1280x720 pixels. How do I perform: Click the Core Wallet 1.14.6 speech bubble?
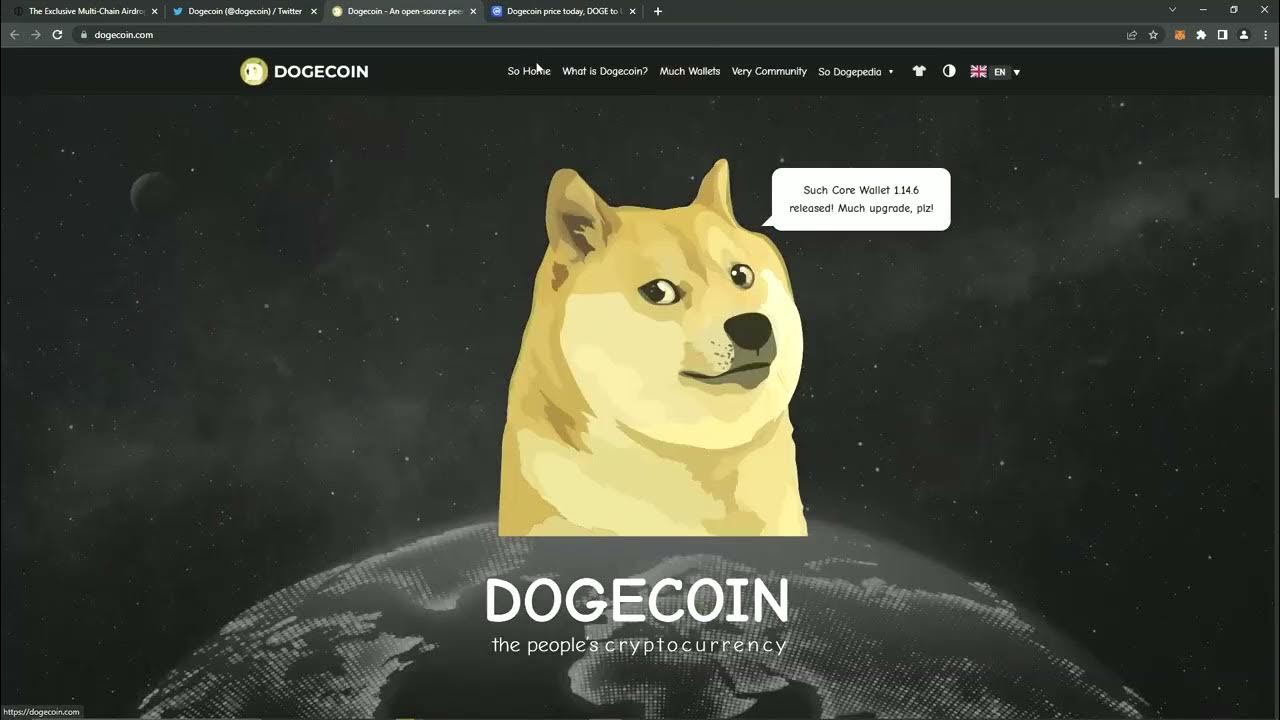click(861, 199)
